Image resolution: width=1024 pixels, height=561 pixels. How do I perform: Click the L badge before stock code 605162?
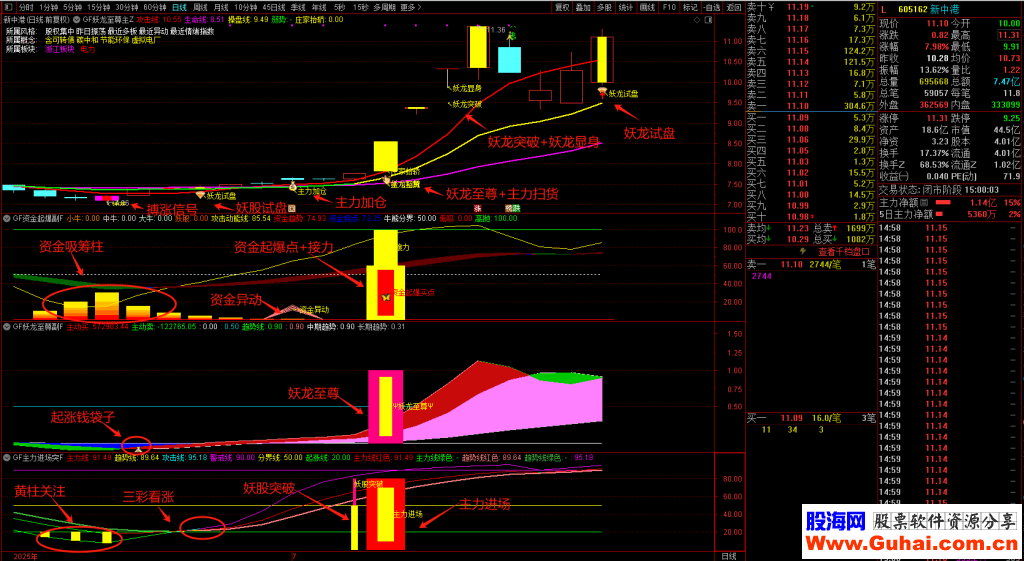[883, 10]
